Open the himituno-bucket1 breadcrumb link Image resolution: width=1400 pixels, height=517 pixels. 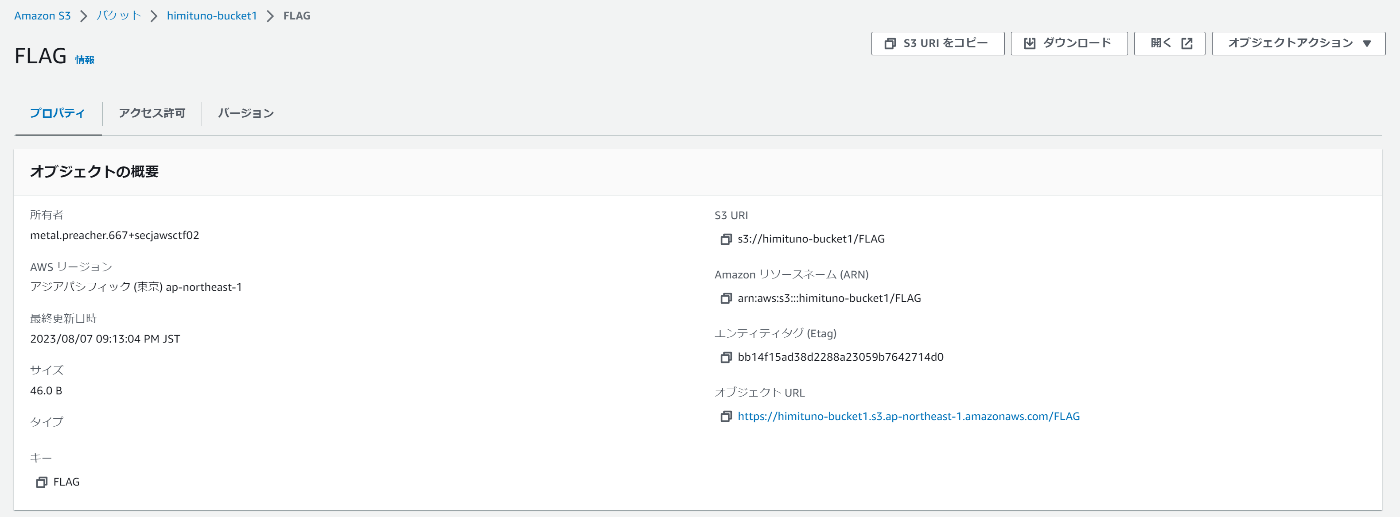[211, 16]
